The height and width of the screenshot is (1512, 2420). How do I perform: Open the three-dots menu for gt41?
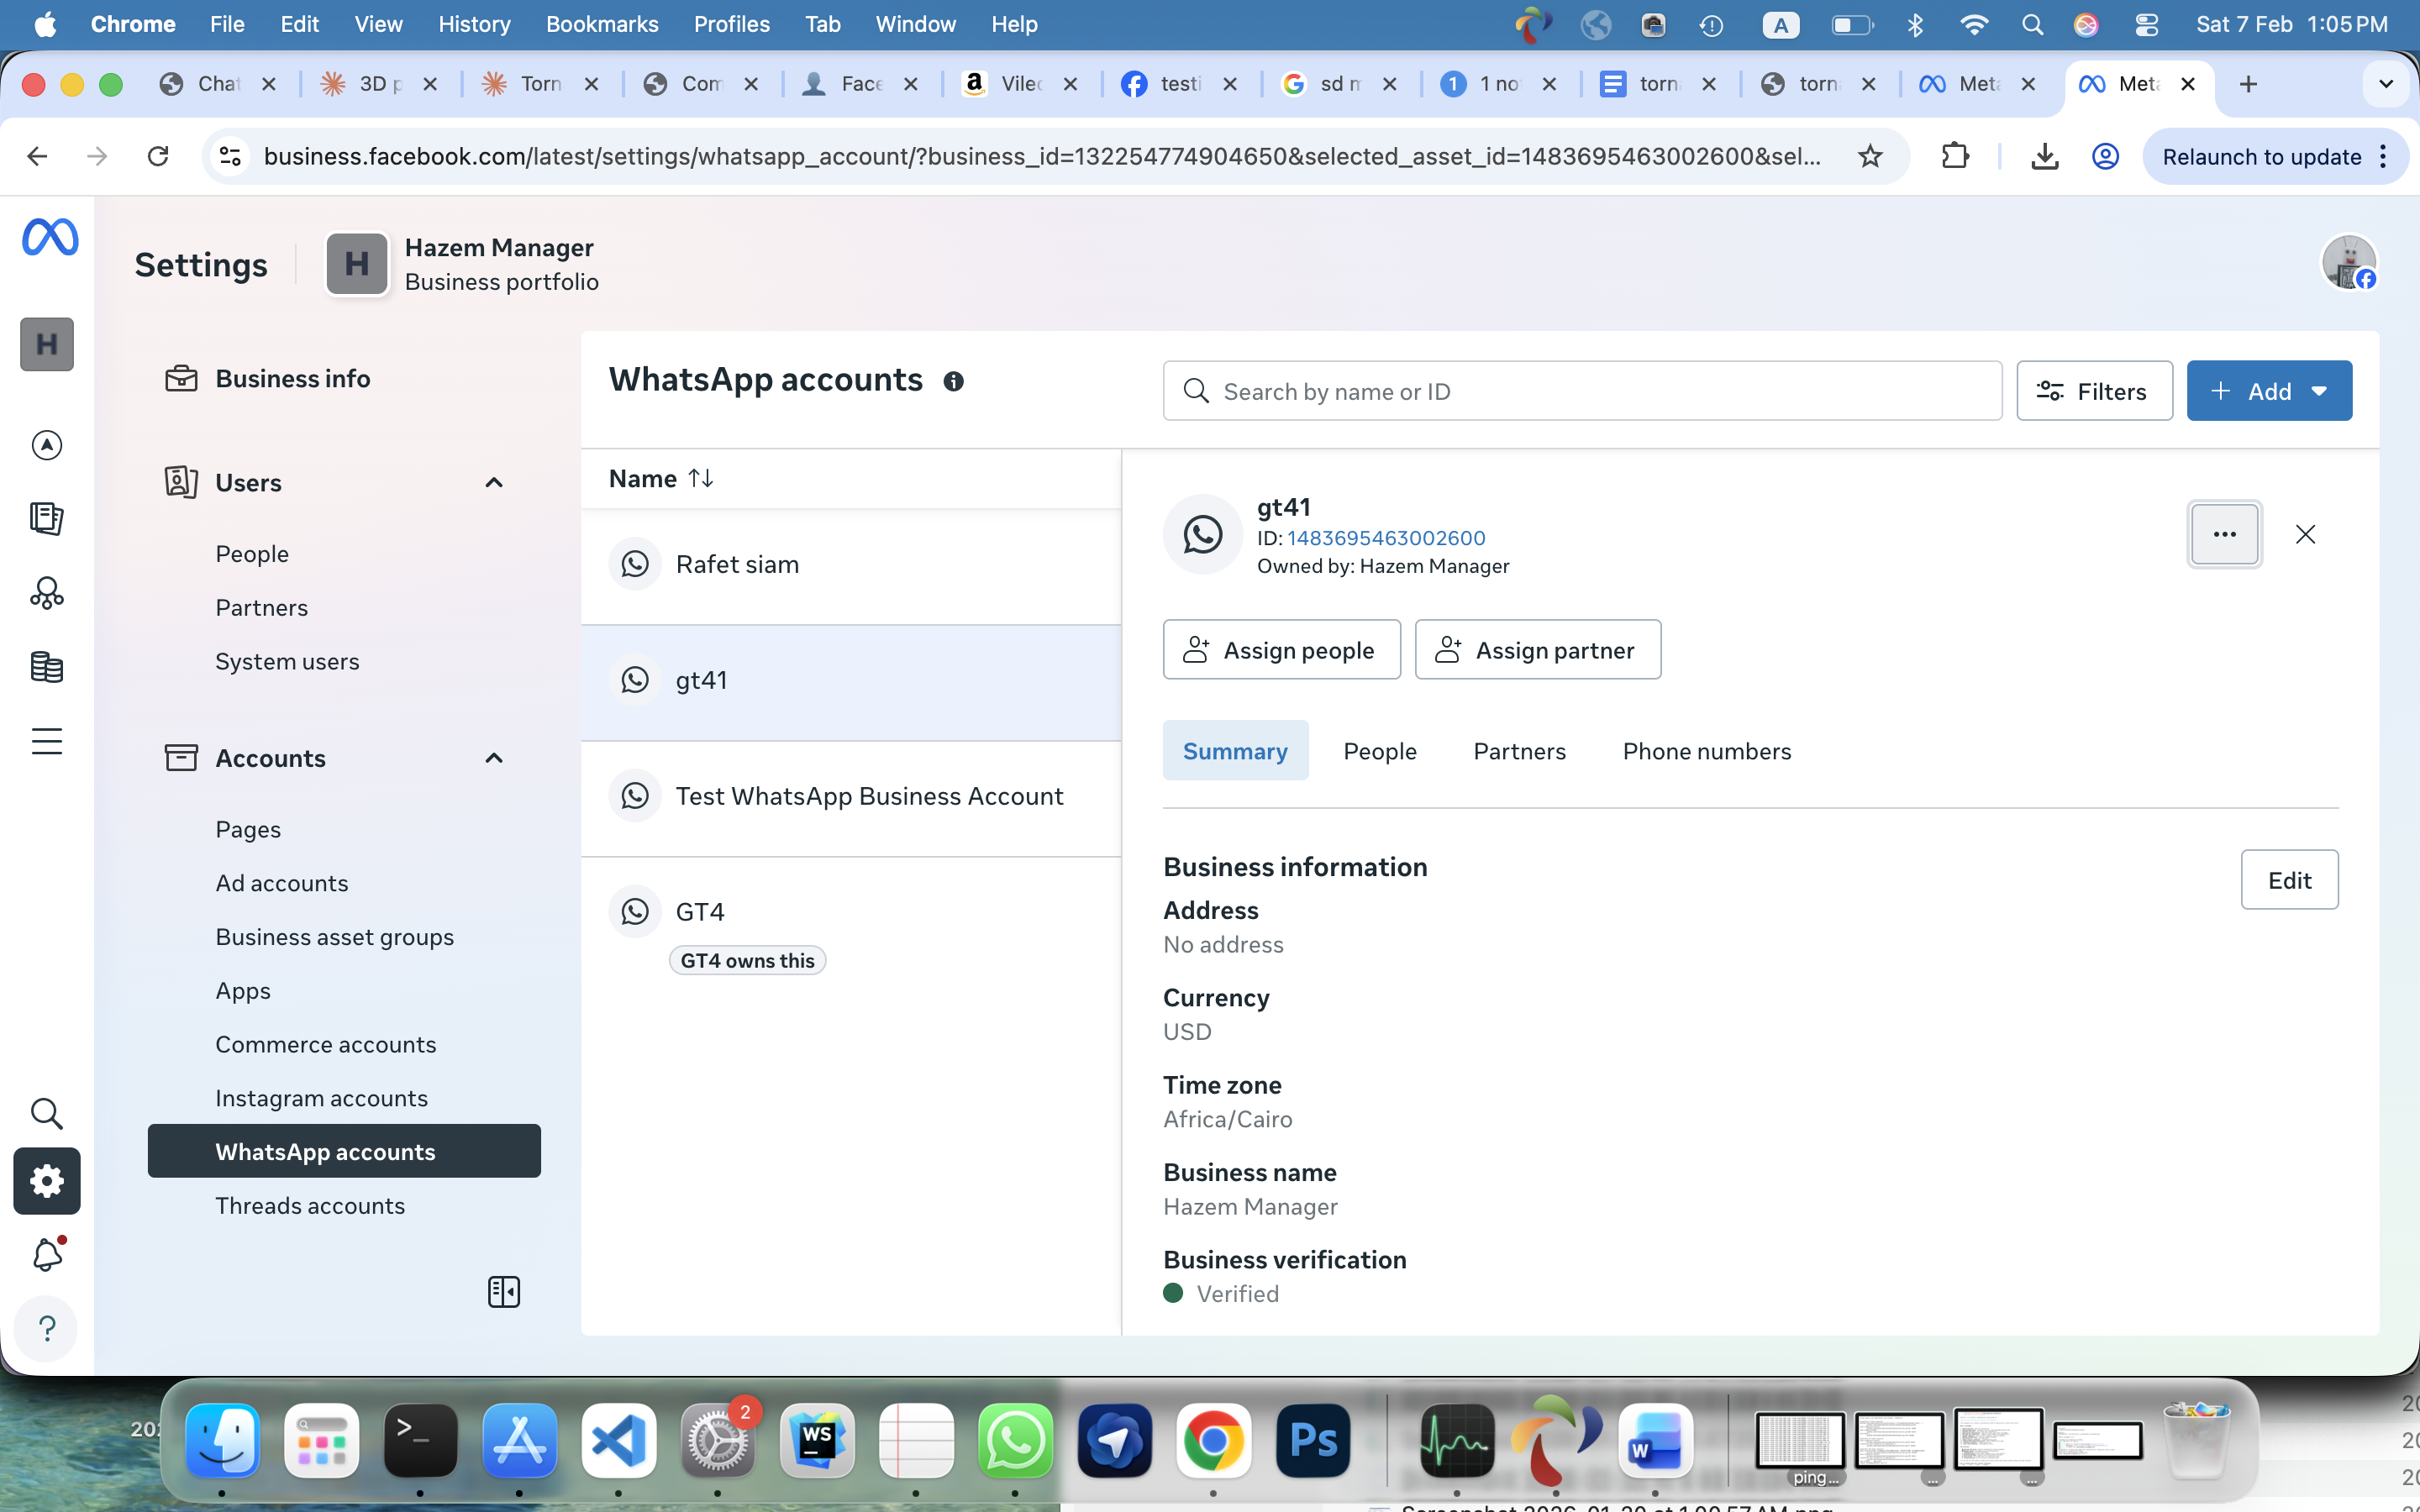coord(2223,534)
